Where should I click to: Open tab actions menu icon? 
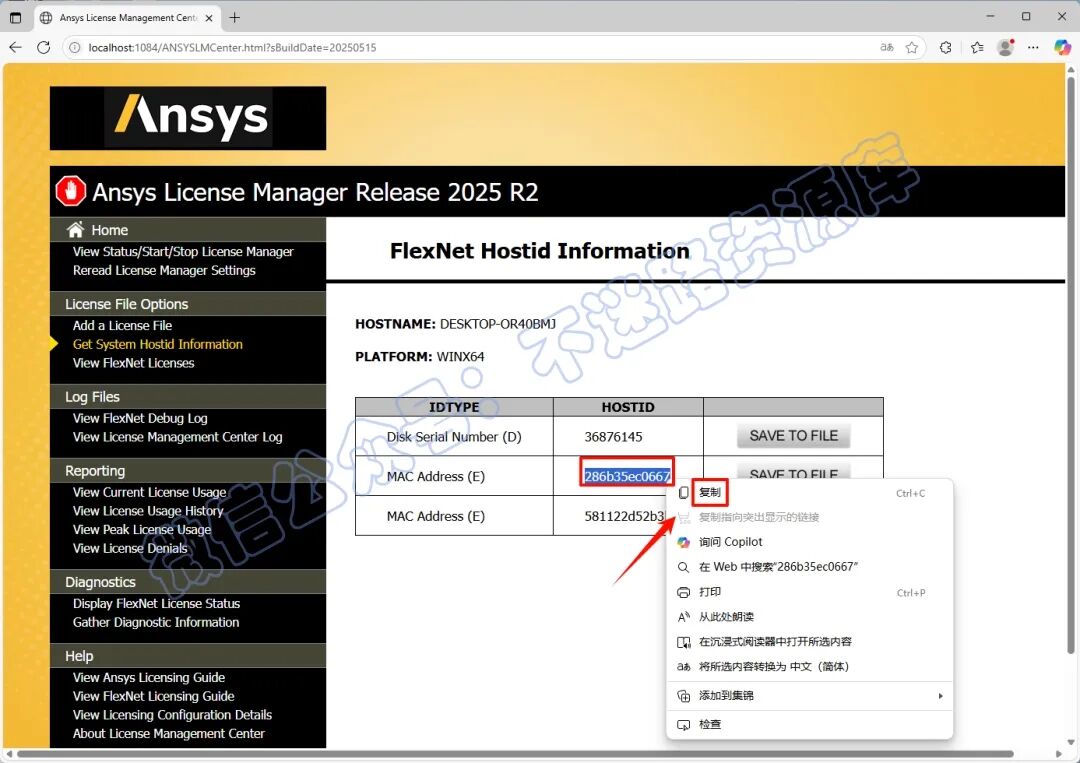pos(15,18)
